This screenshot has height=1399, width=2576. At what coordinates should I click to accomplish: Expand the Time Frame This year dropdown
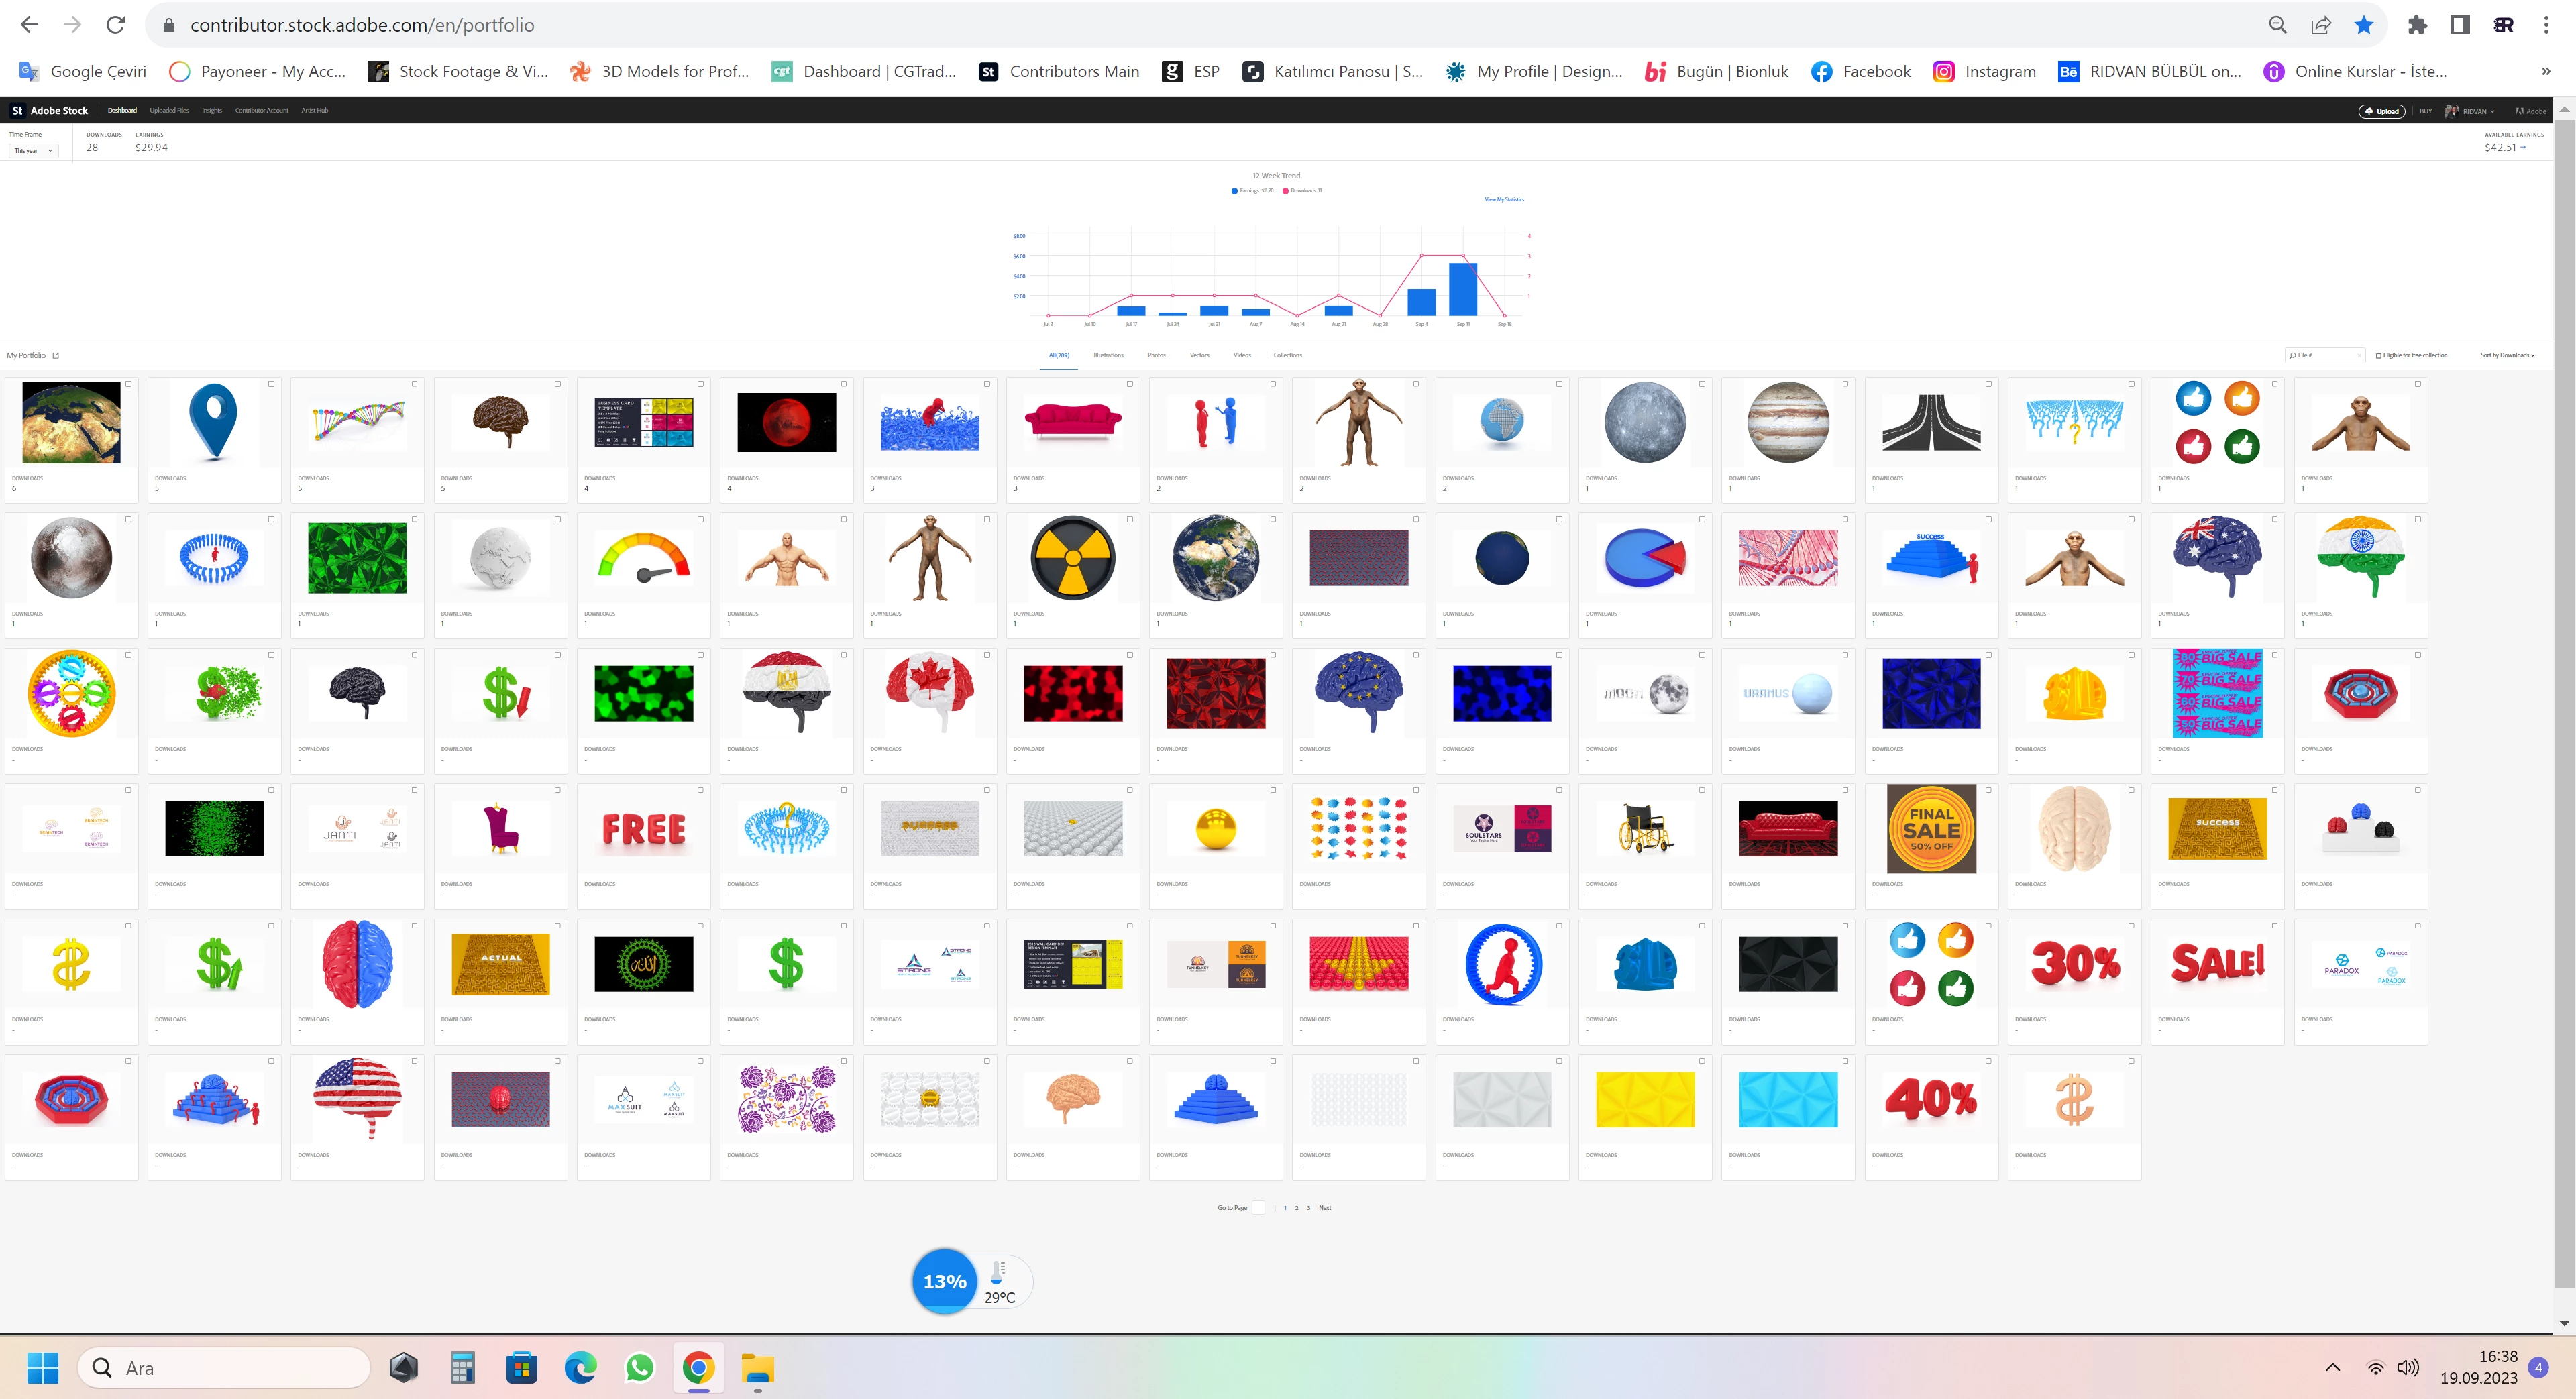(33, 151)
